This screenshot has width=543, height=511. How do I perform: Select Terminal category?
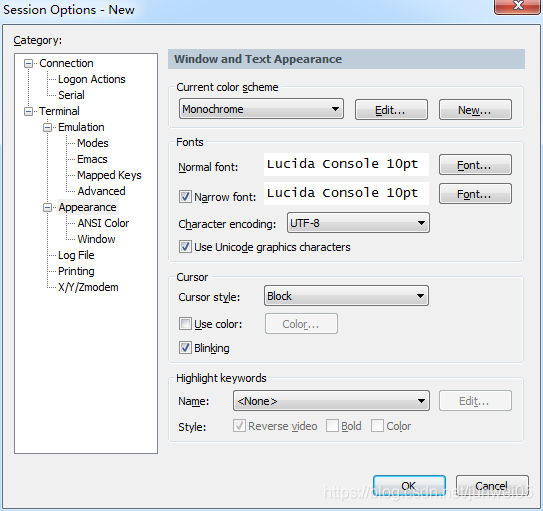tap(59, 111)
